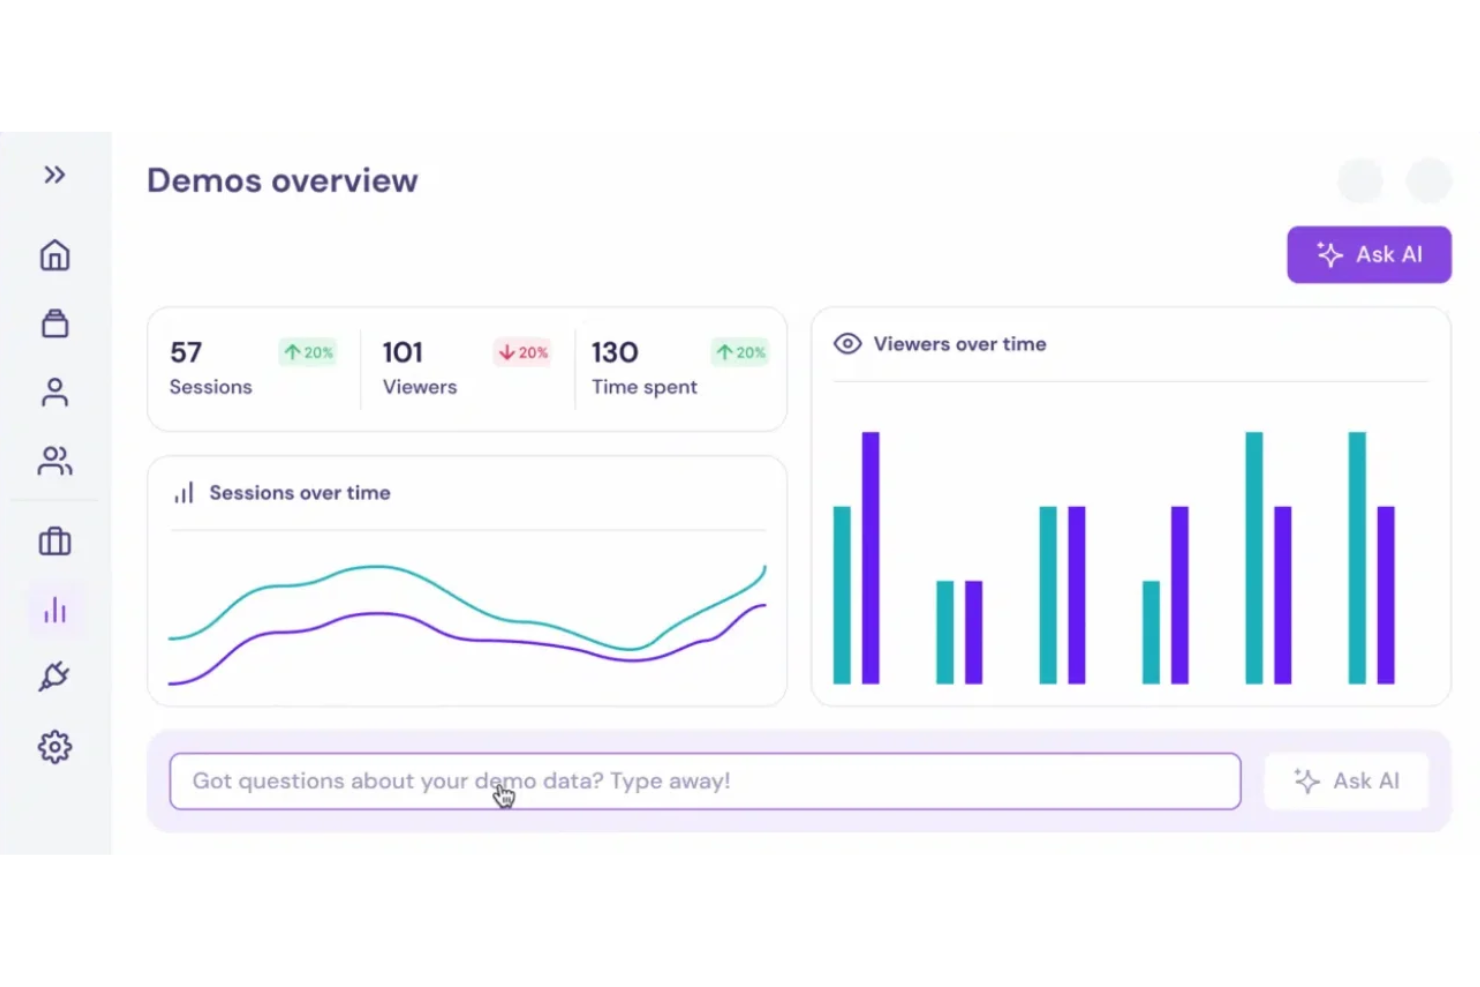Open Settings using the gear icon

tap(55, 746)
